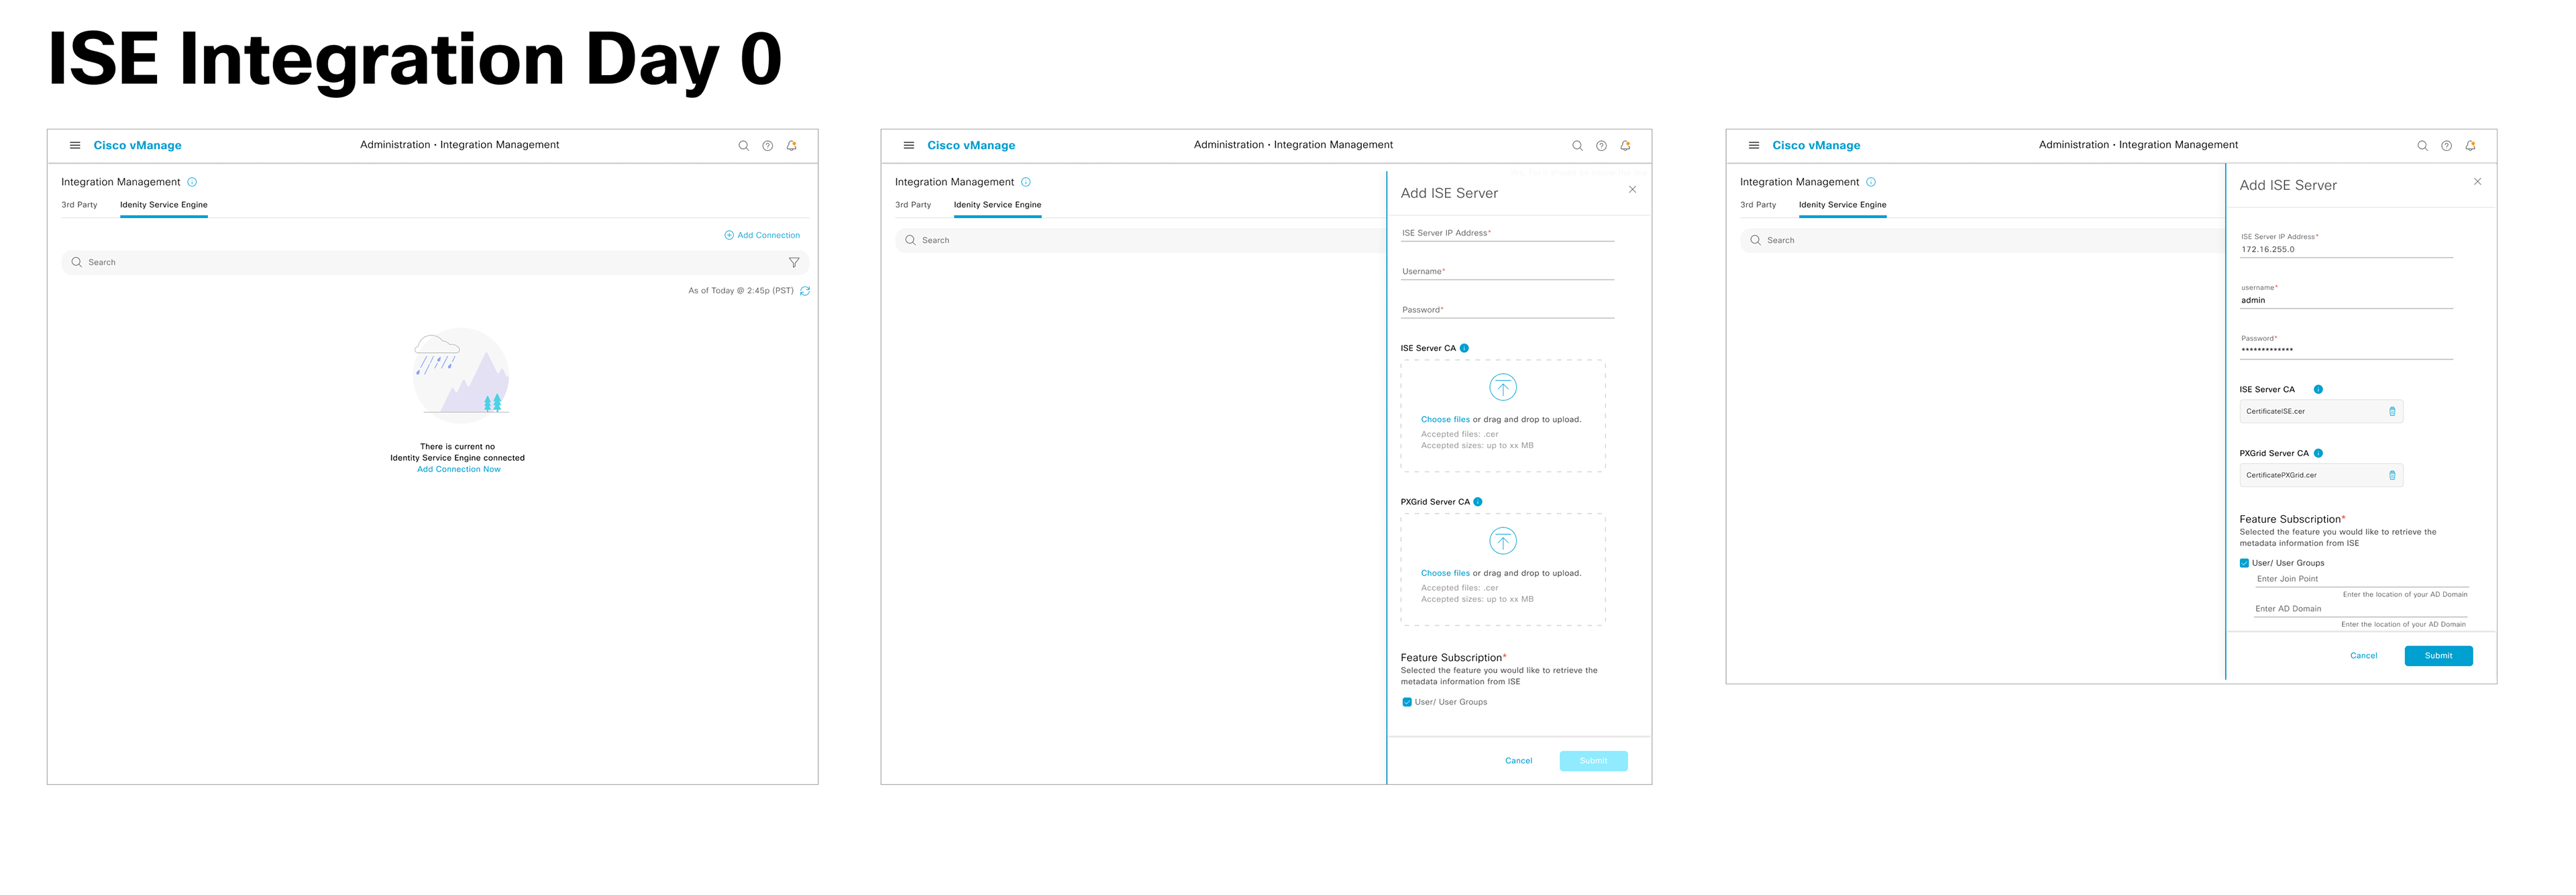This screenshot has width=2576, height=895.
Task: Click Choose files under PXGrid Server CA
Action: coord(1445,574)
